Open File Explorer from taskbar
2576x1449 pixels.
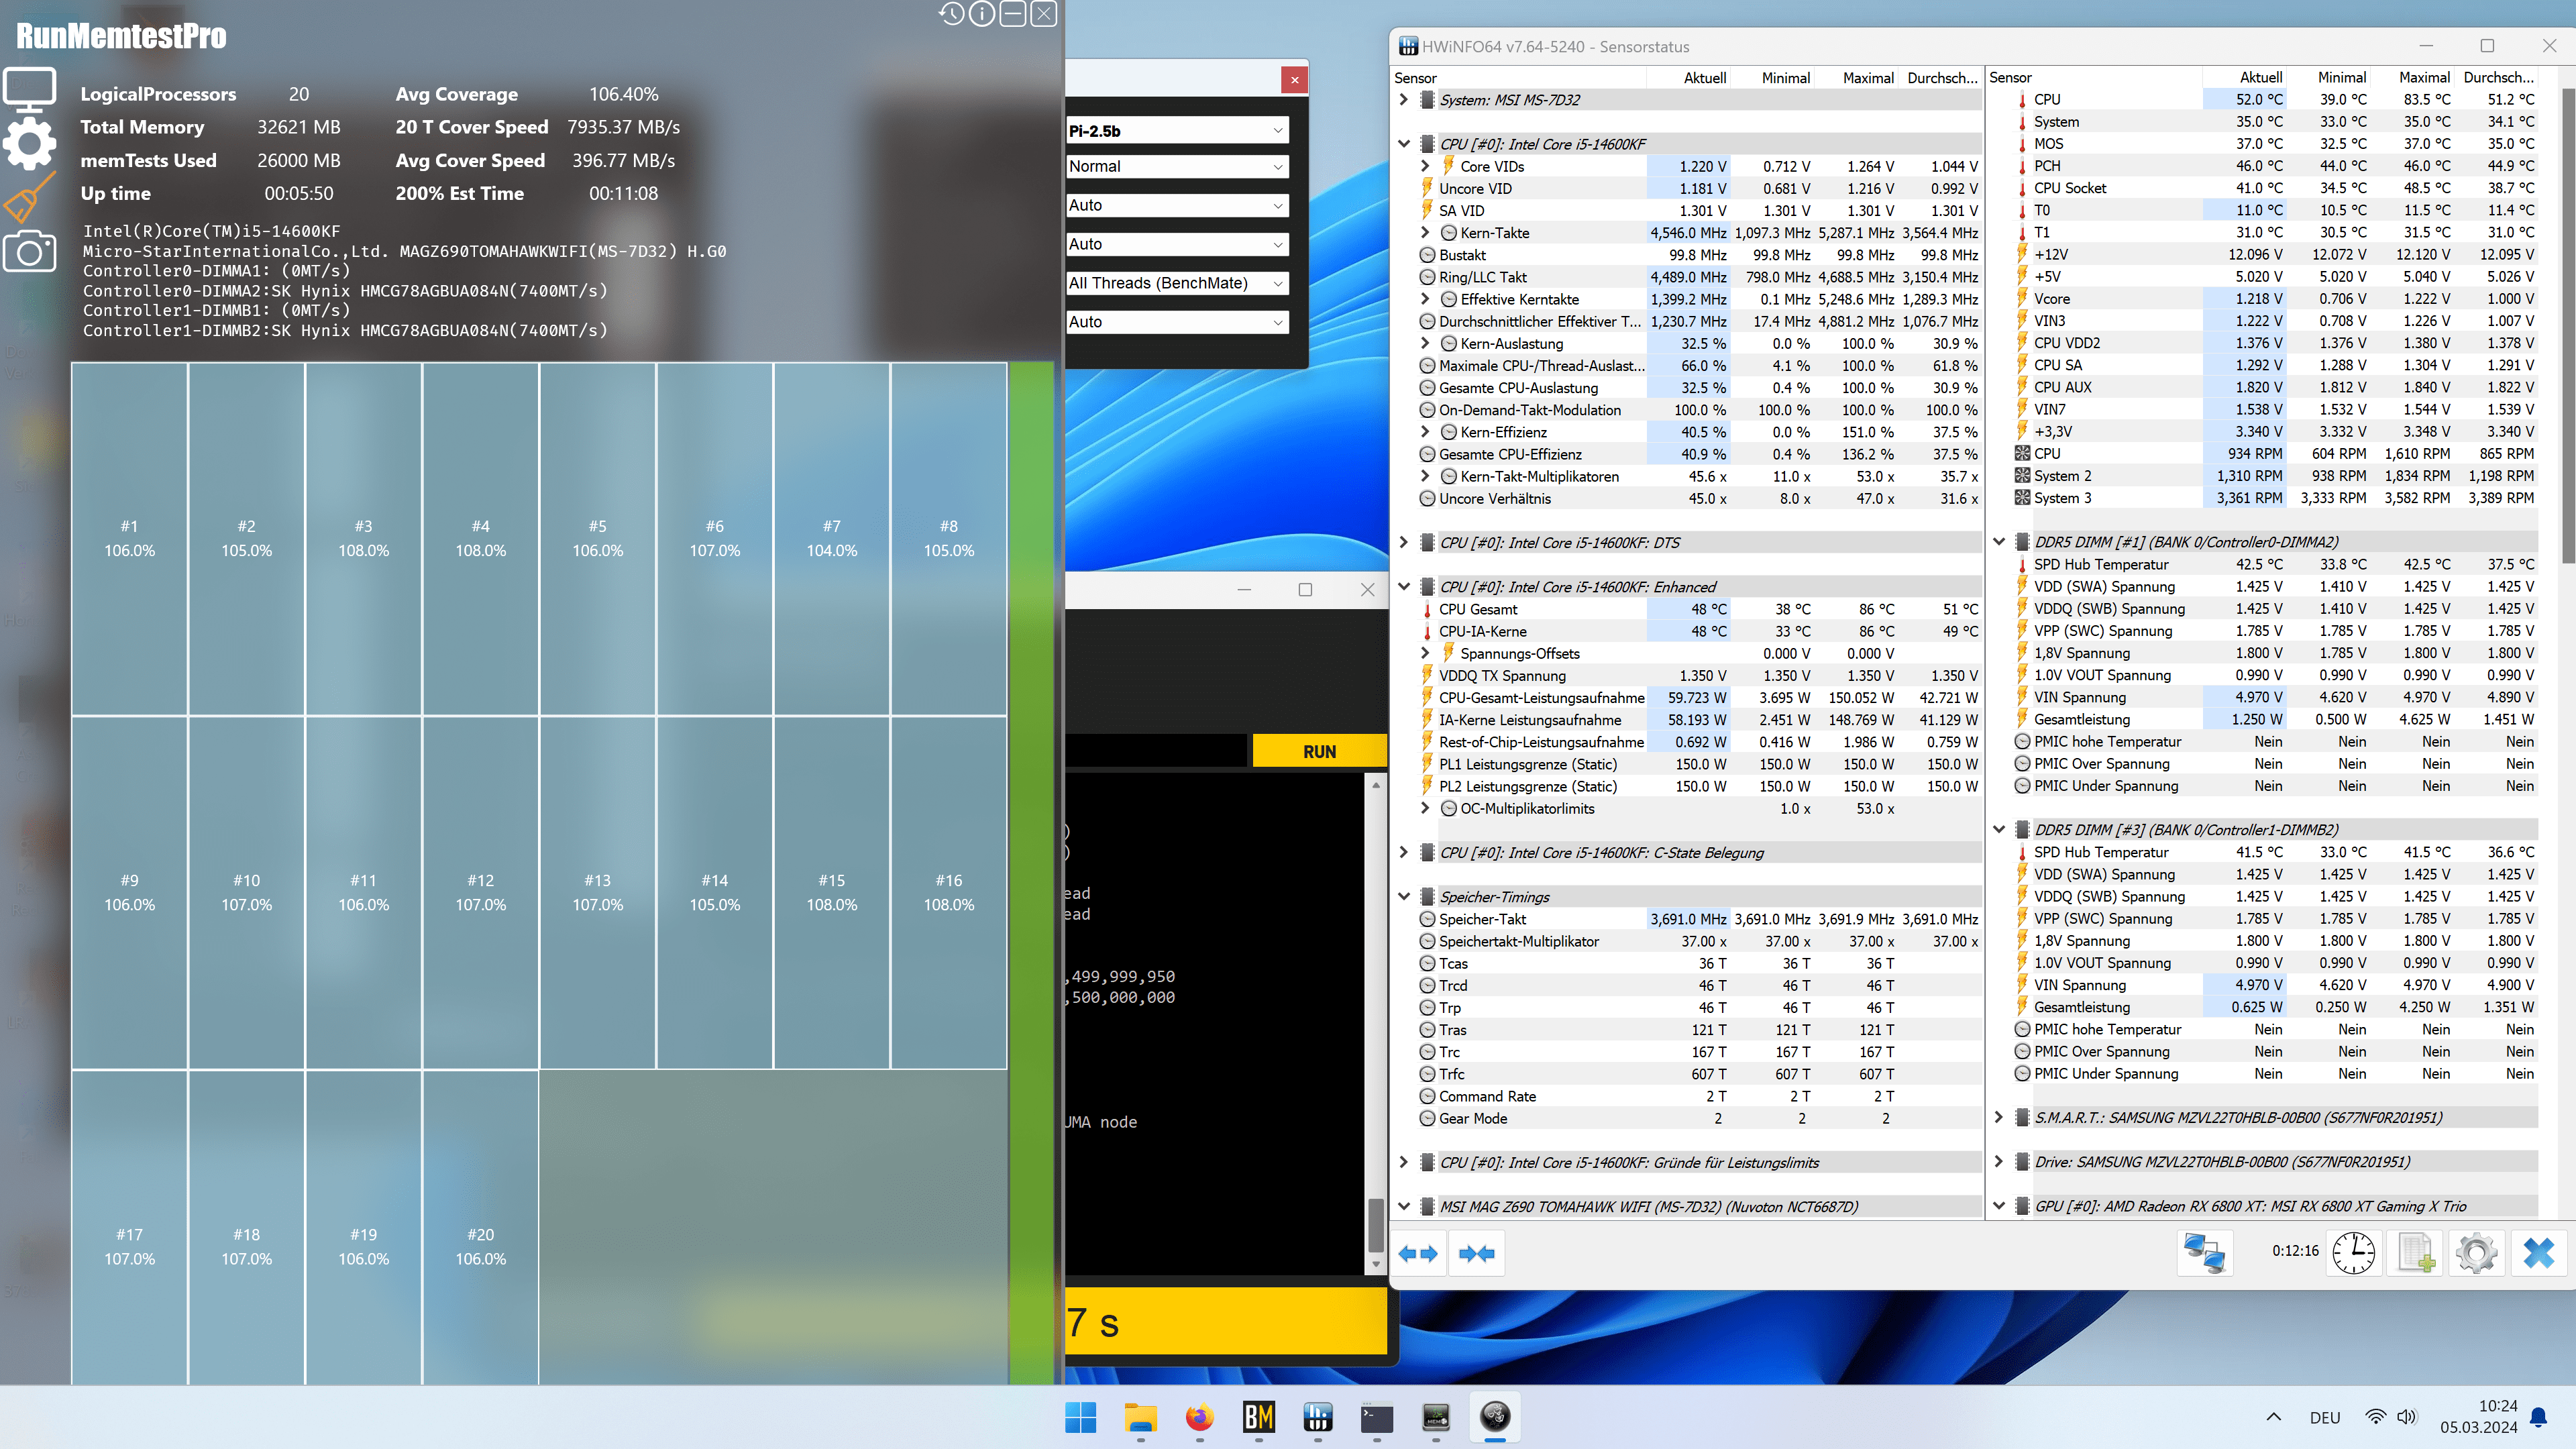click(1140, 1417)
